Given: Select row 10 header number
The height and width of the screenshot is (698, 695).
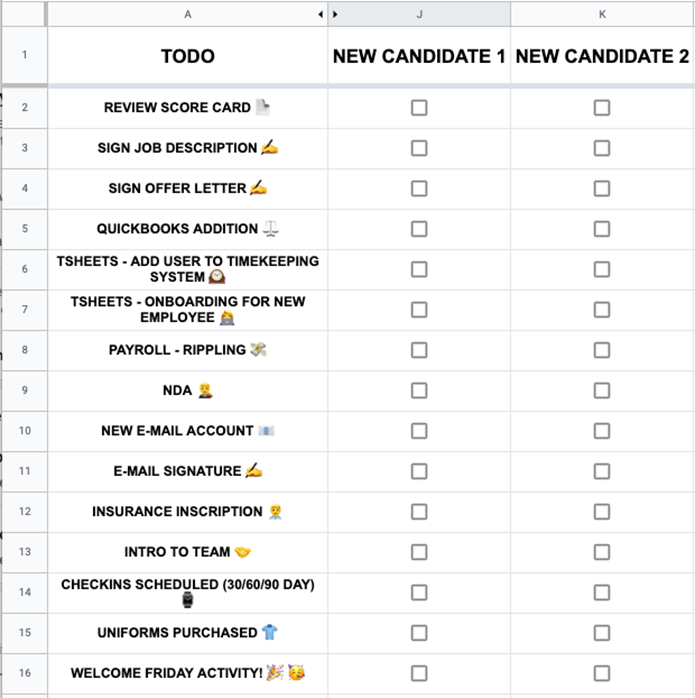Looking at the screenshot, I should [x=24, y=431].
